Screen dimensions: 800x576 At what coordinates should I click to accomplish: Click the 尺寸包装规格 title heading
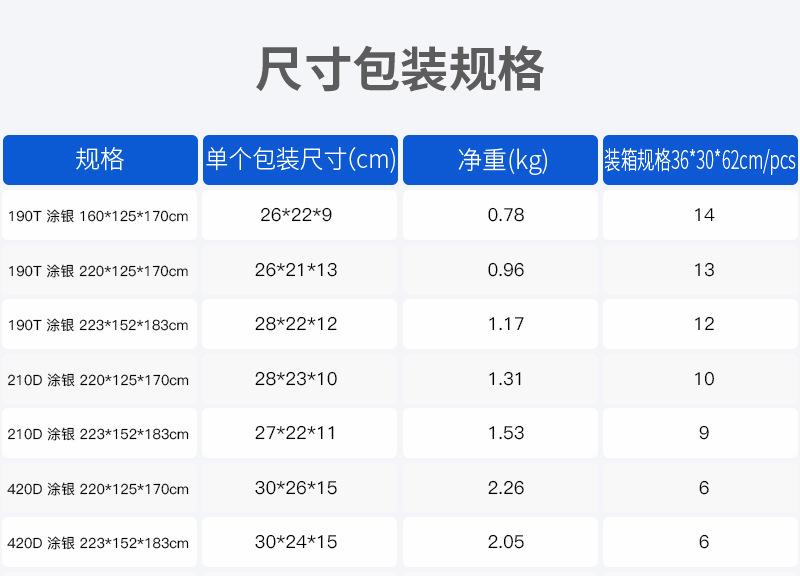(400, 69)
